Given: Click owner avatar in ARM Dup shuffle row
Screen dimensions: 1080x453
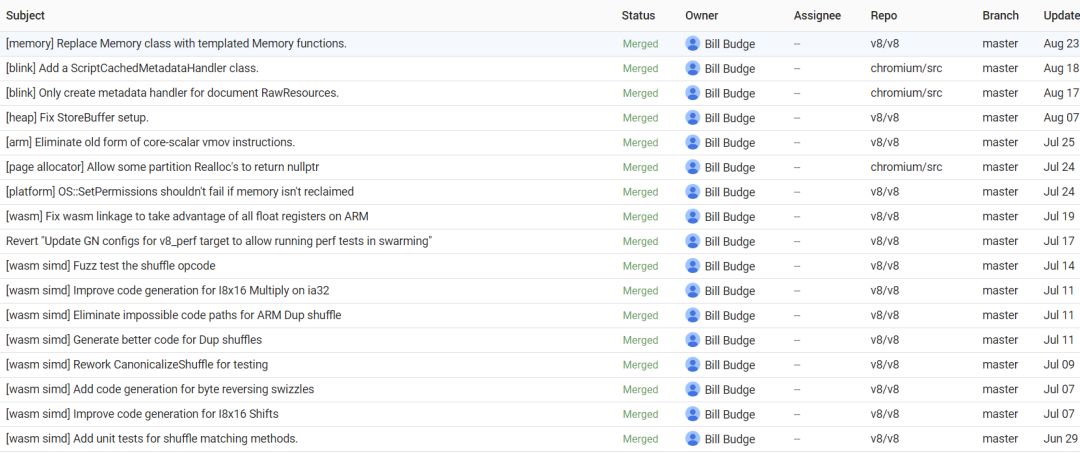Looking at the screenshot, I should 692,315.
